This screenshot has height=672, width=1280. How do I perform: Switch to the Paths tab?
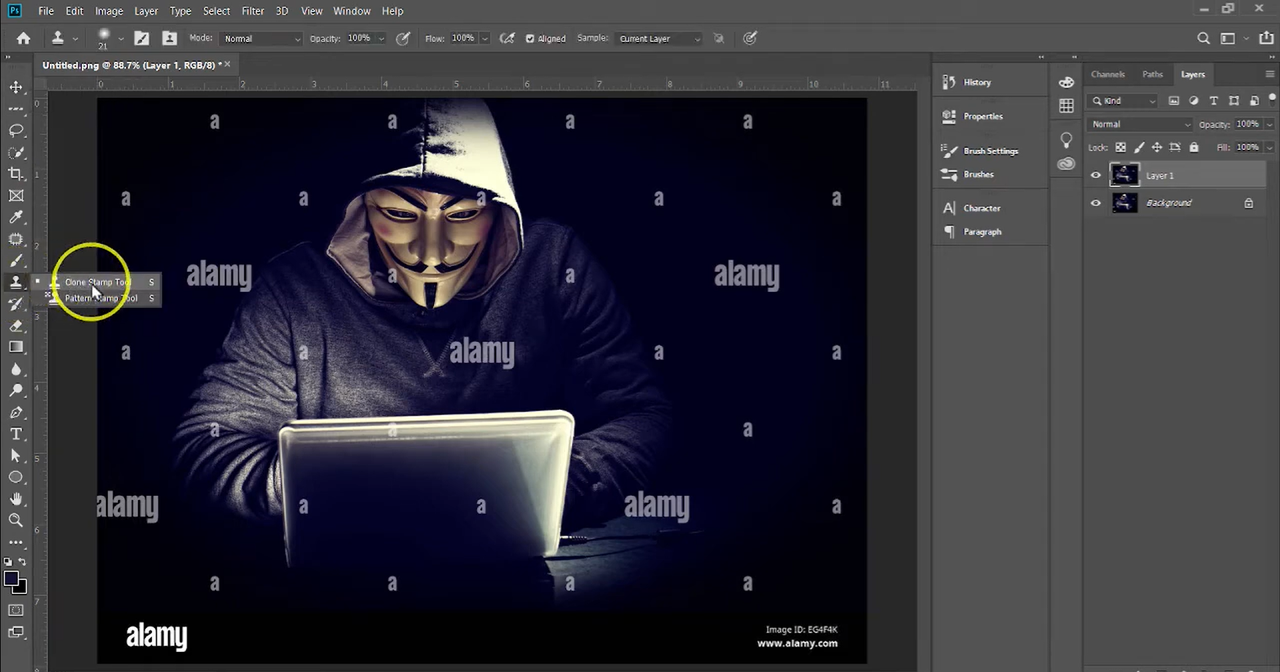pos(1152,74)
